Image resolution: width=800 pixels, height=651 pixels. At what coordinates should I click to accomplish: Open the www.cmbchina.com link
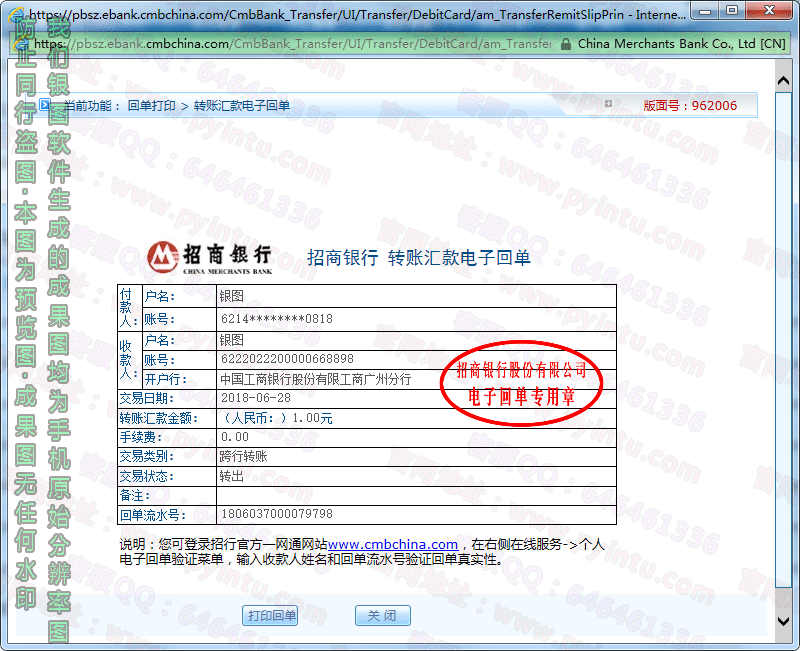[392, 544]
